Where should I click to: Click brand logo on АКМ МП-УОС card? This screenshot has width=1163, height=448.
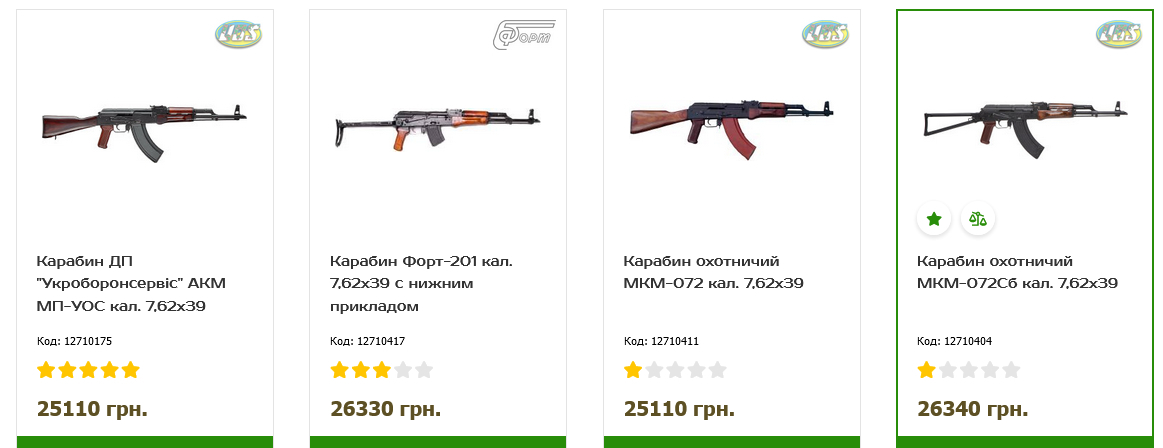(x=238, y=35)
